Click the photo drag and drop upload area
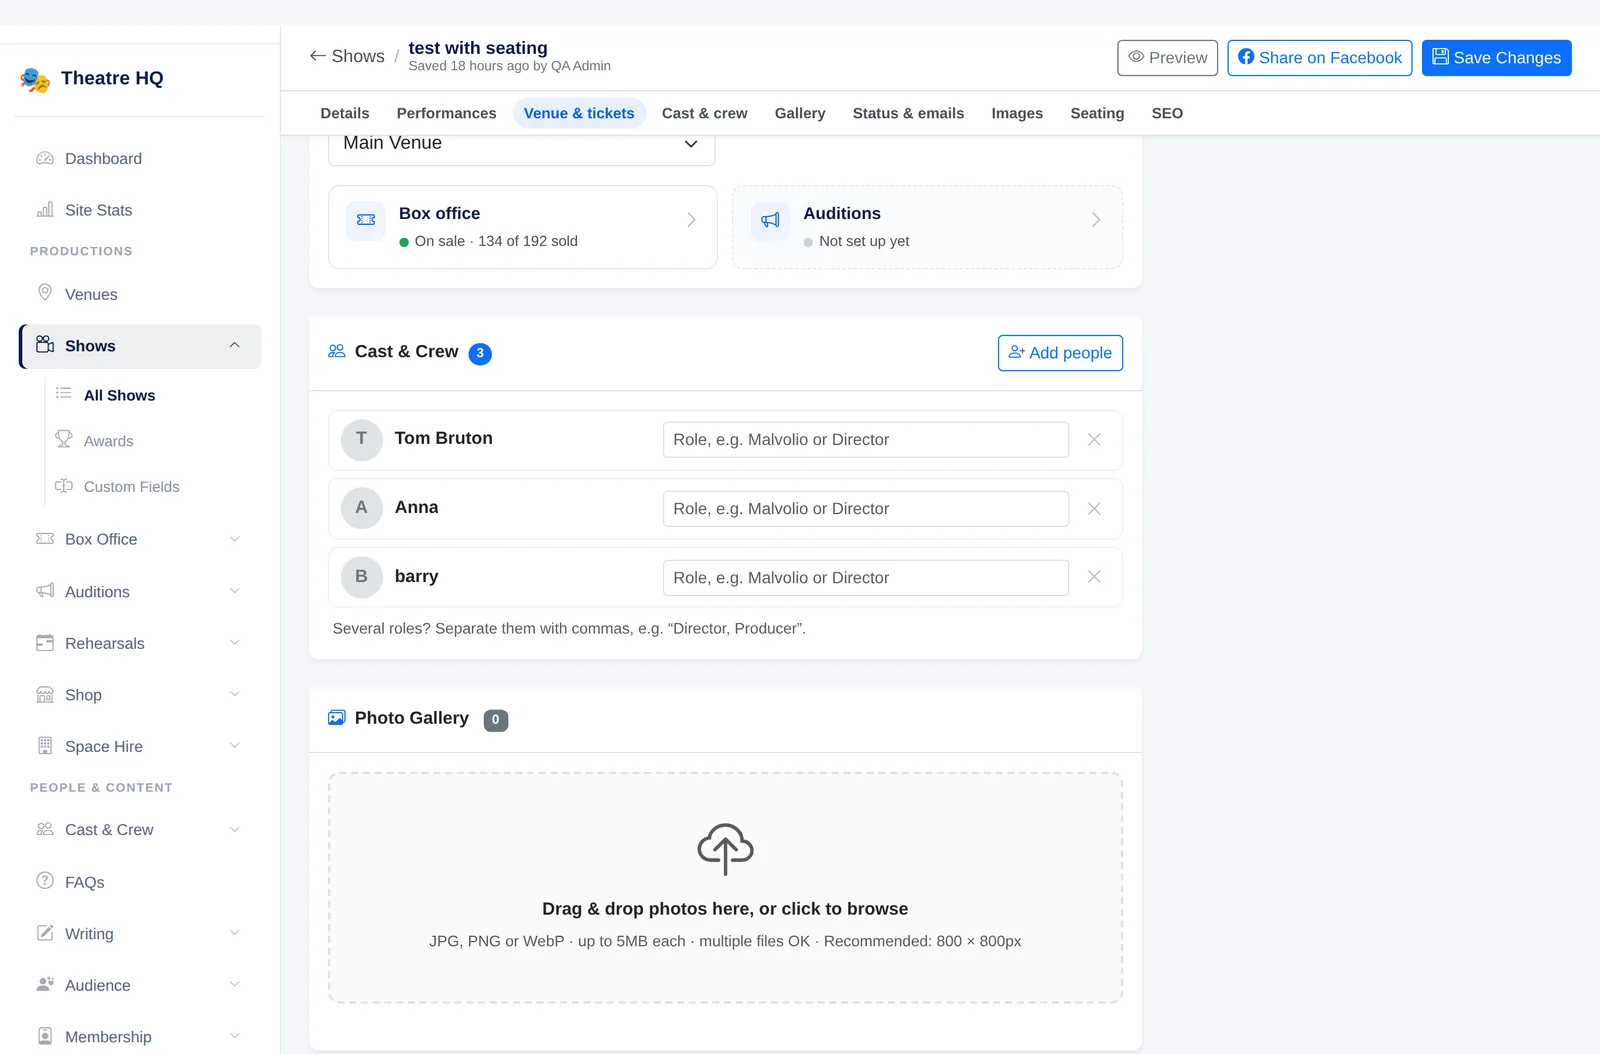Image resolution: width=1600 pixels, height=1054 pixels. (x=725, y=888)
